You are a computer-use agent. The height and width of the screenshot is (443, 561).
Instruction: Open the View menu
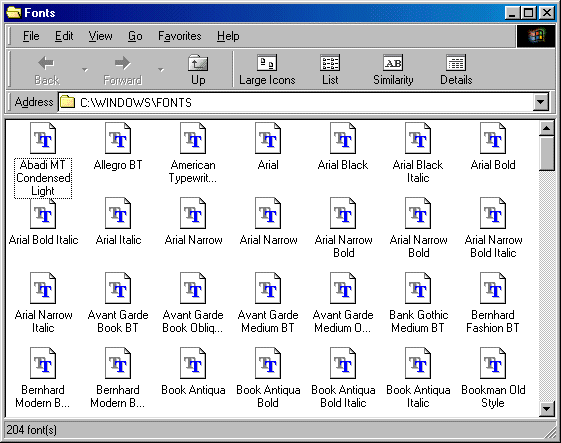pos(101,36)
